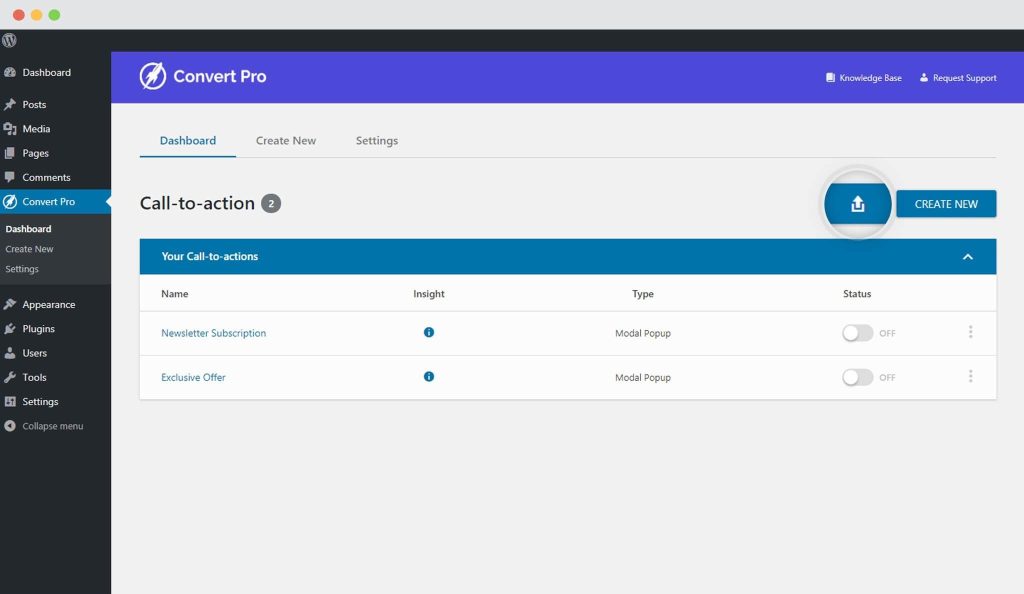Viewport: 1024px width, 594px height.
Task: View insight info for Newsletter Subscription
Action: click(428, 332)
